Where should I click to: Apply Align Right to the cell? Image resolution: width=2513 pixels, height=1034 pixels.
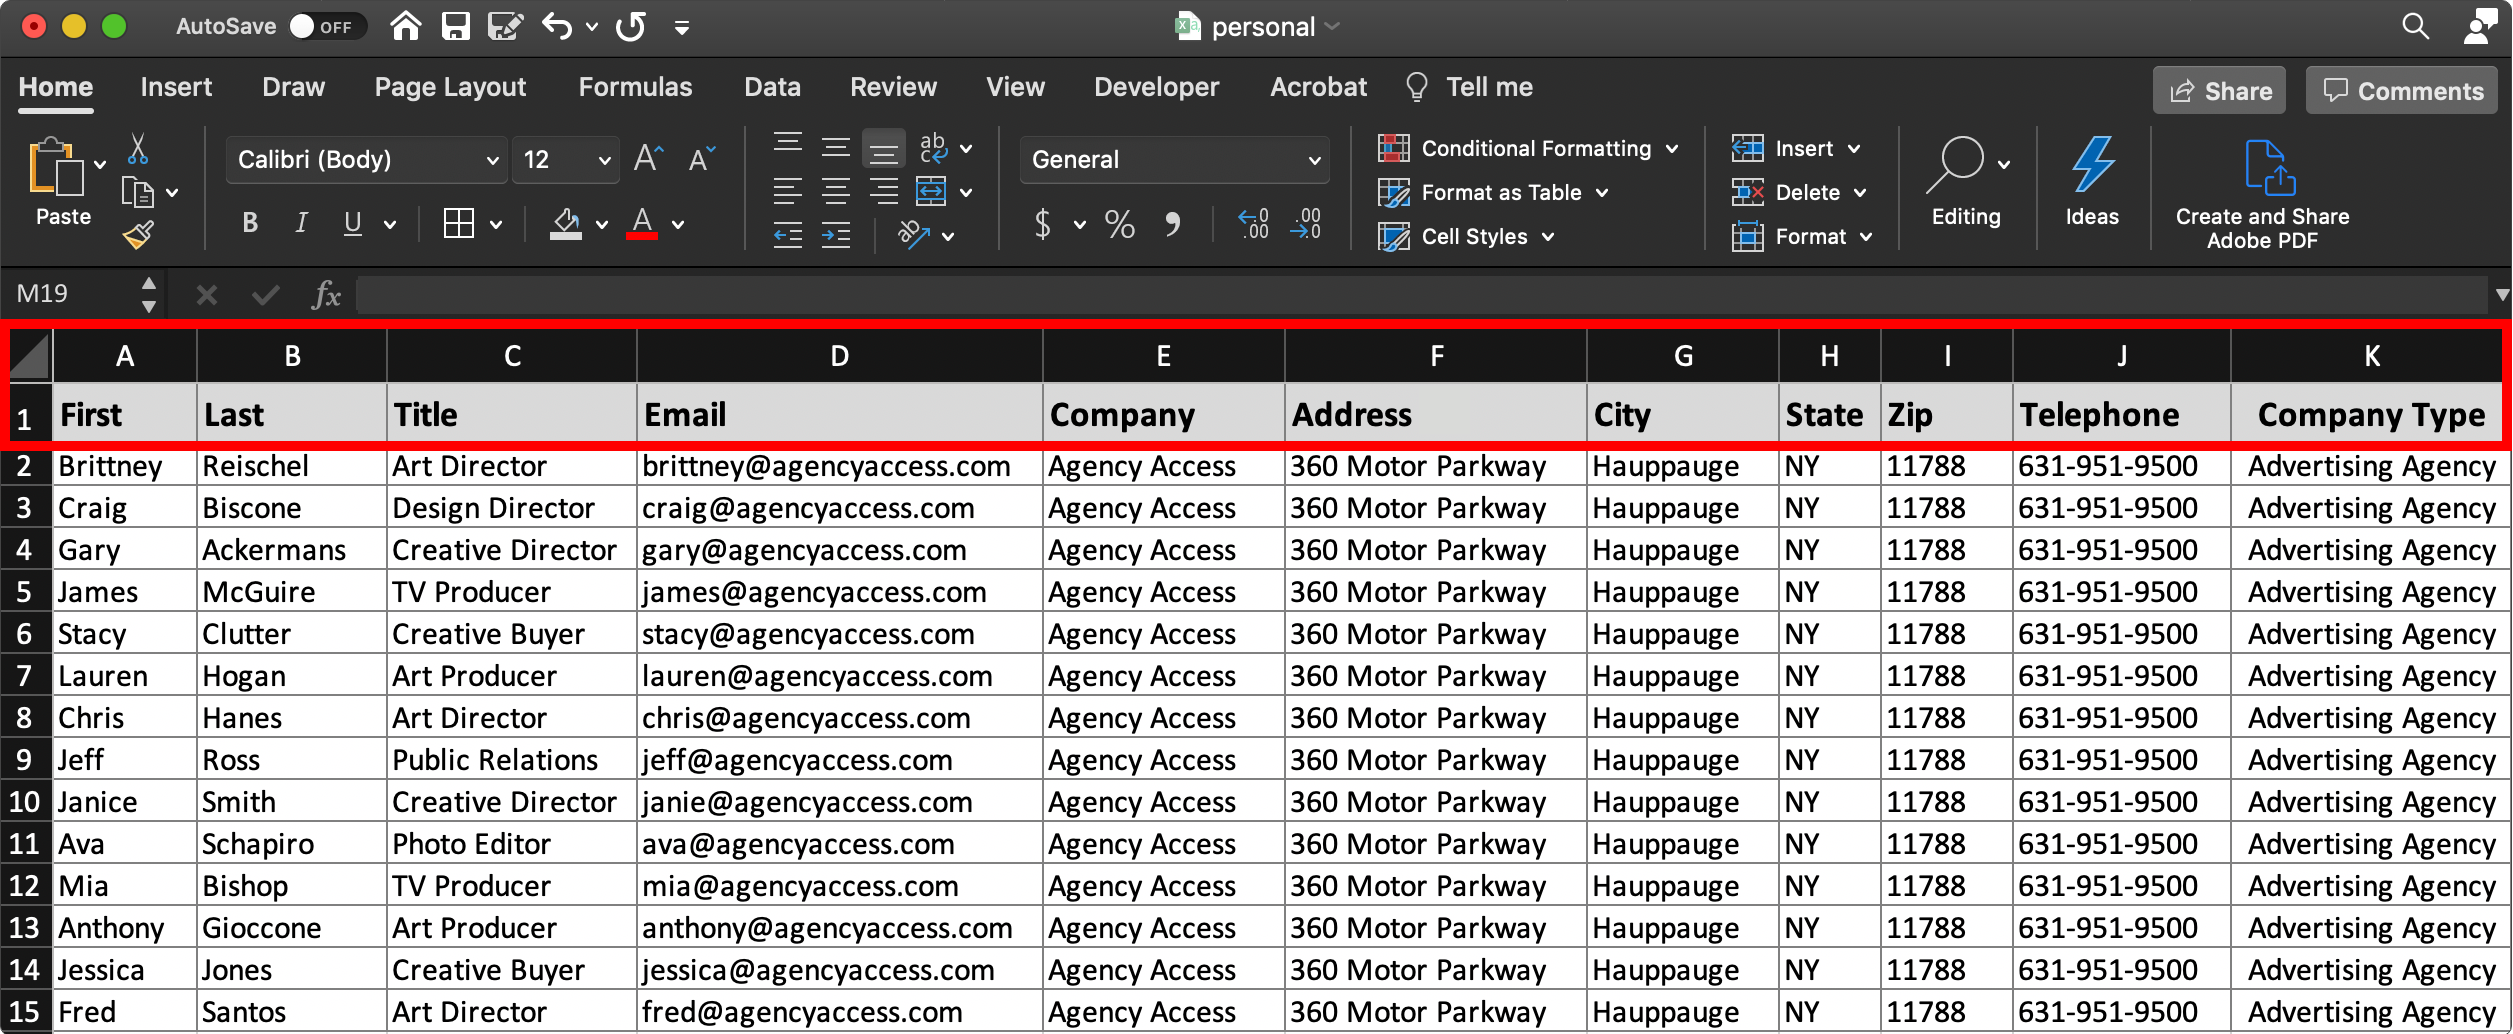884,191
